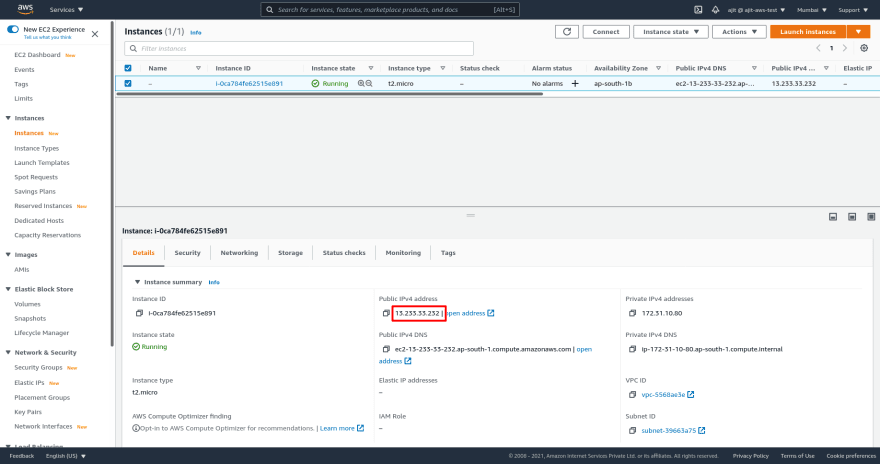This screenshot has width=880, height=464.
Task: Focus the top AWS services search bar
Action: click(390, 10)
